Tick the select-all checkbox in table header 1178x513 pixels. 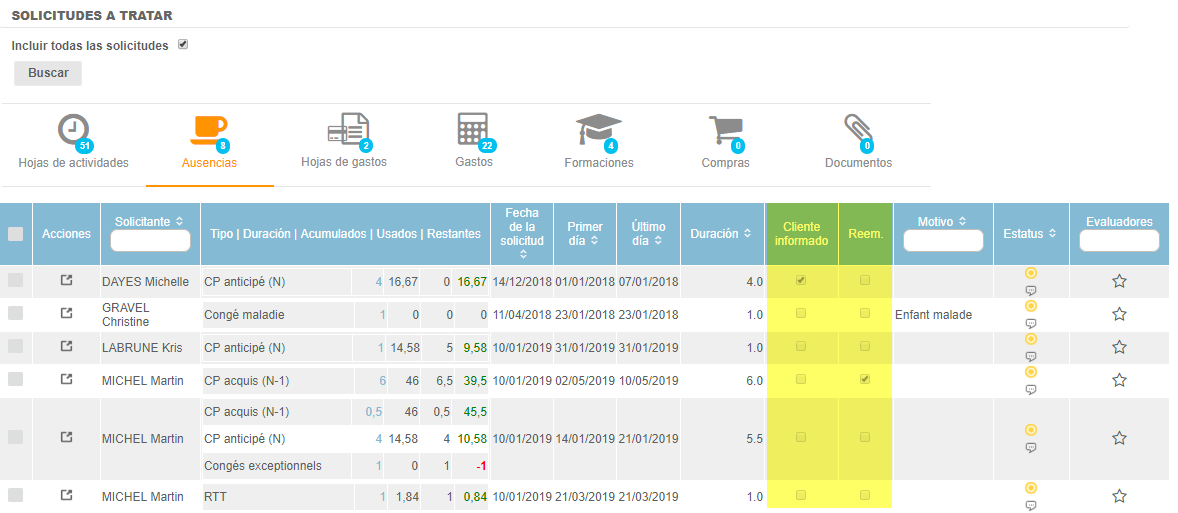(16, 234)
